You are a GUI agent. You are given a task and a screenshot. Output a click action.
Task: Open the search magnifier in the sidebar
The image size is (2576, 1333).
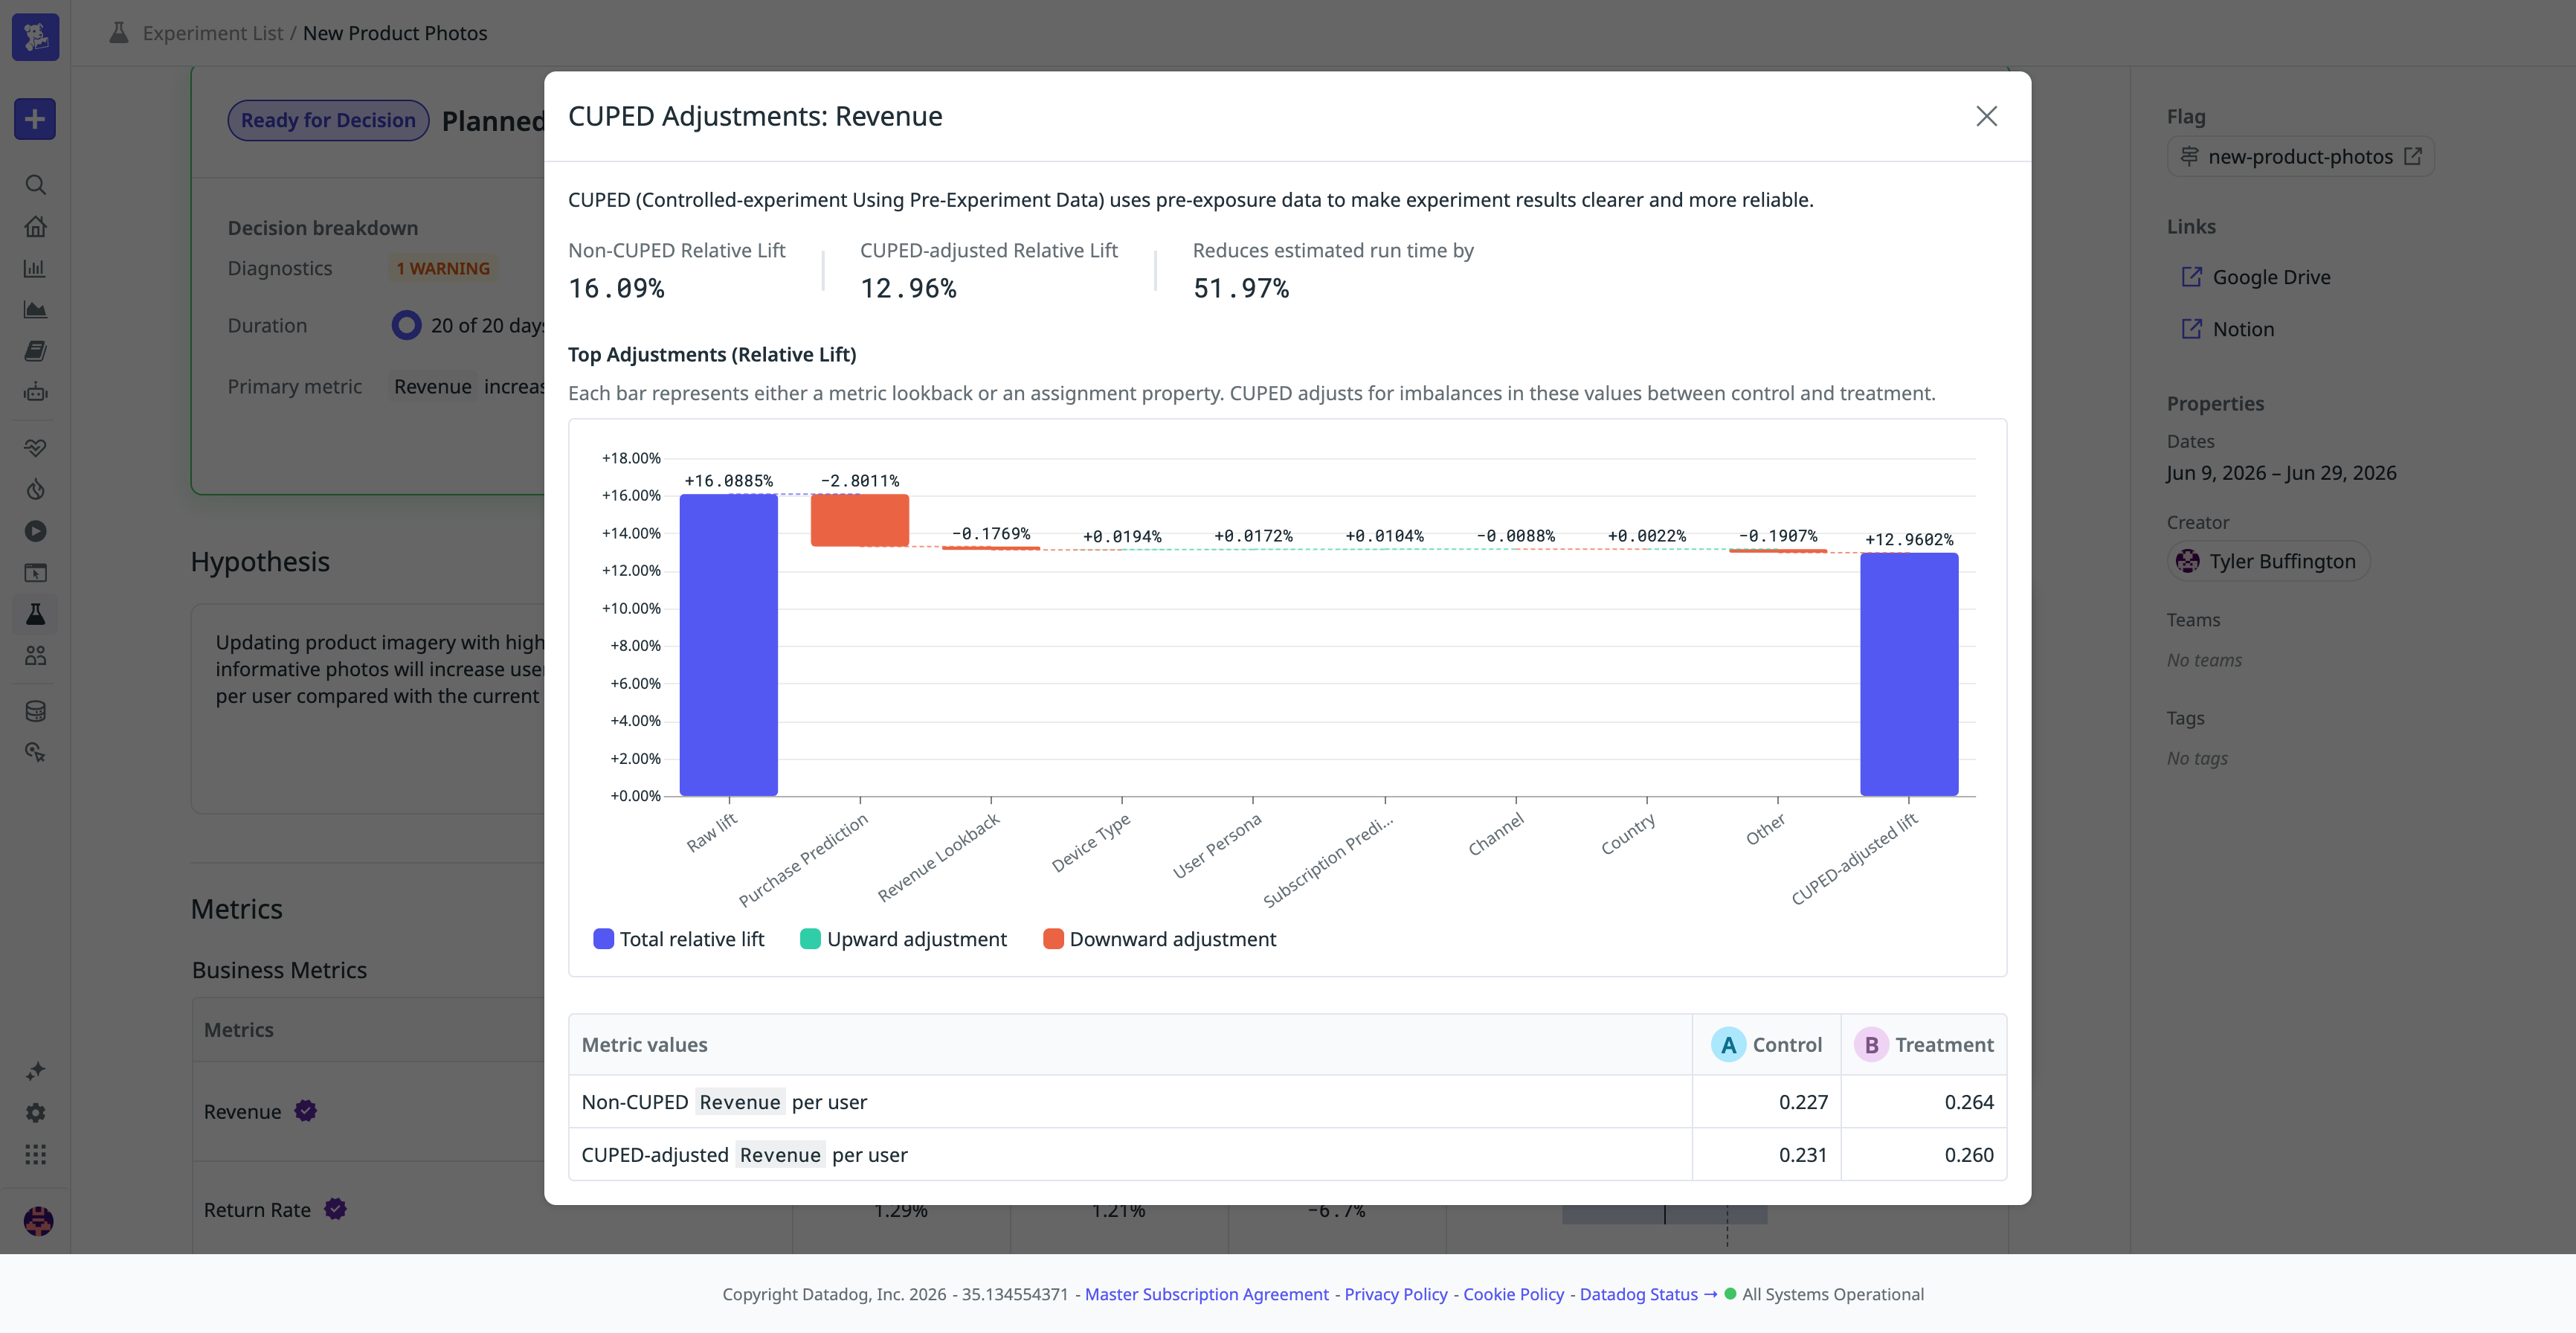click(x=35, y=185)
